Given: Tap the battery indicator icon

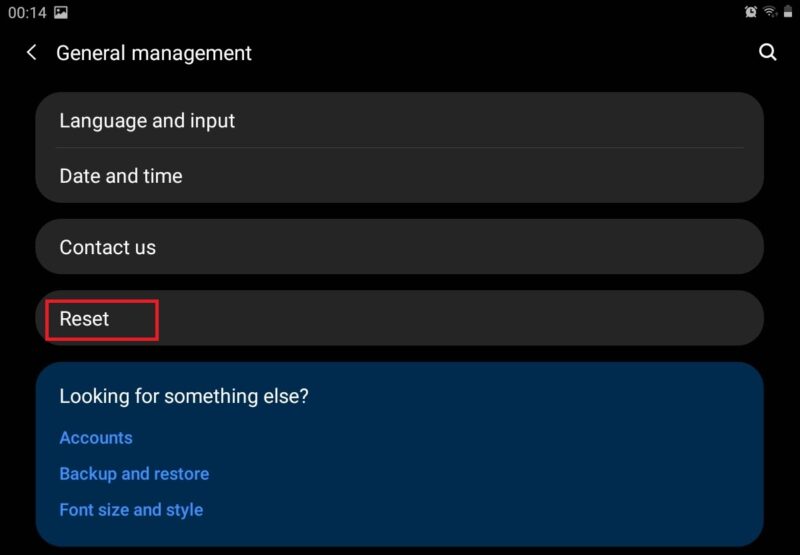Looking at the screenshot, I should click(x=788, y=12).
